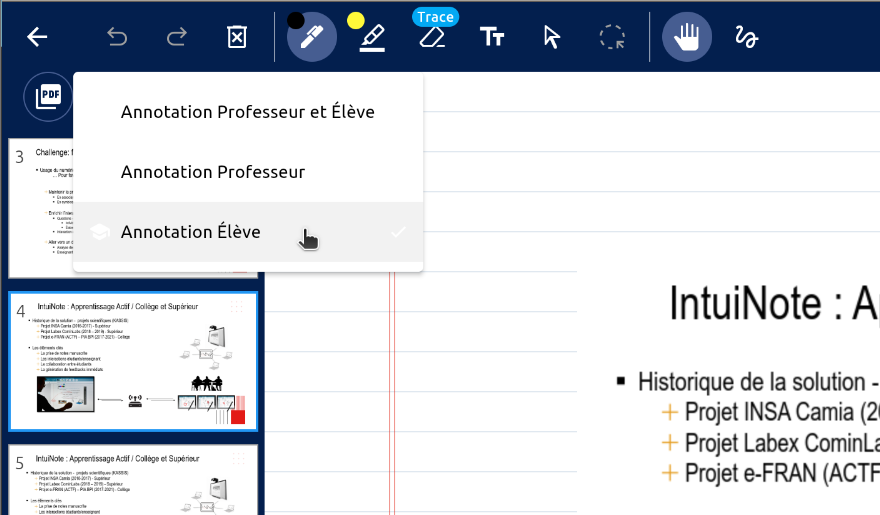Click the back arrow button
Image resolution: width=880 pixels, height=515 pixels.
point(37,37)
